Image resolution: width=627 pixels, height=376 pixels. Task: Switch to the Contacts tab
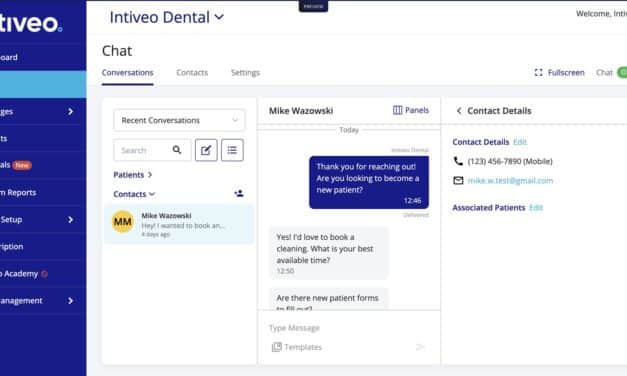point(192,73)
